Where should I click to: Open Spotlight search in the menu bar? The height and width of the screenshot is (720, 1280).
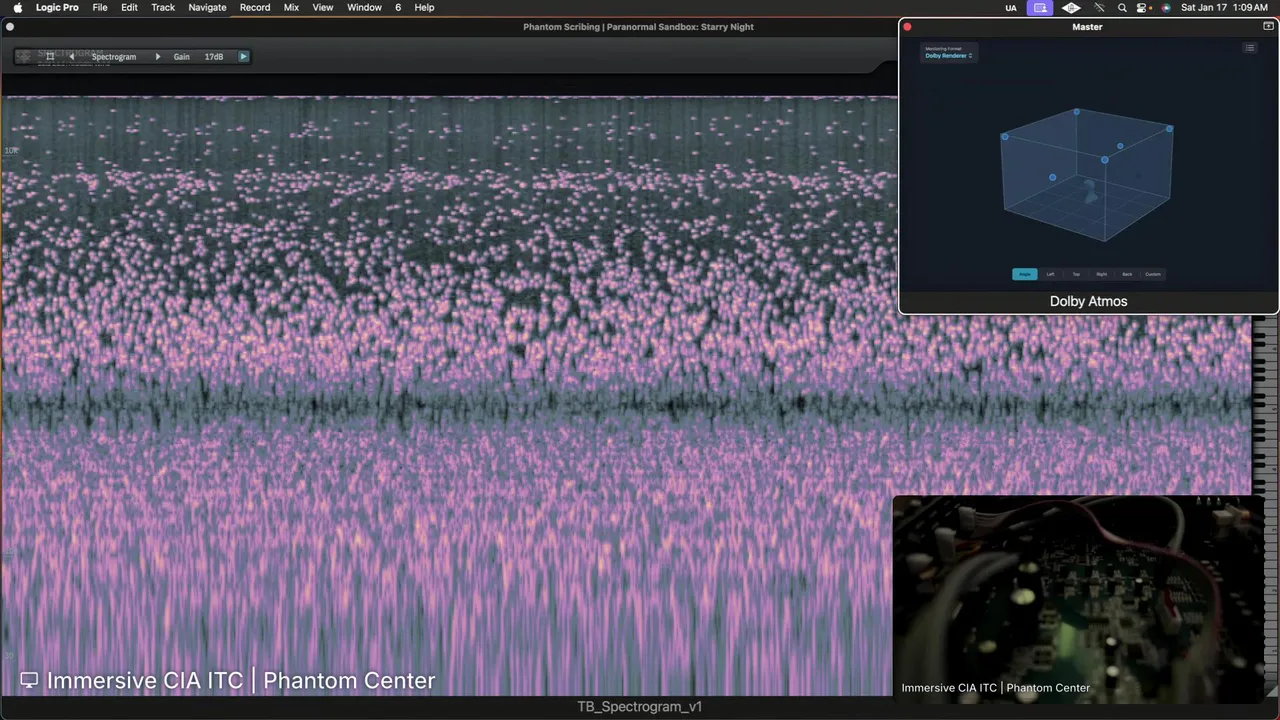coord(1122,8)
